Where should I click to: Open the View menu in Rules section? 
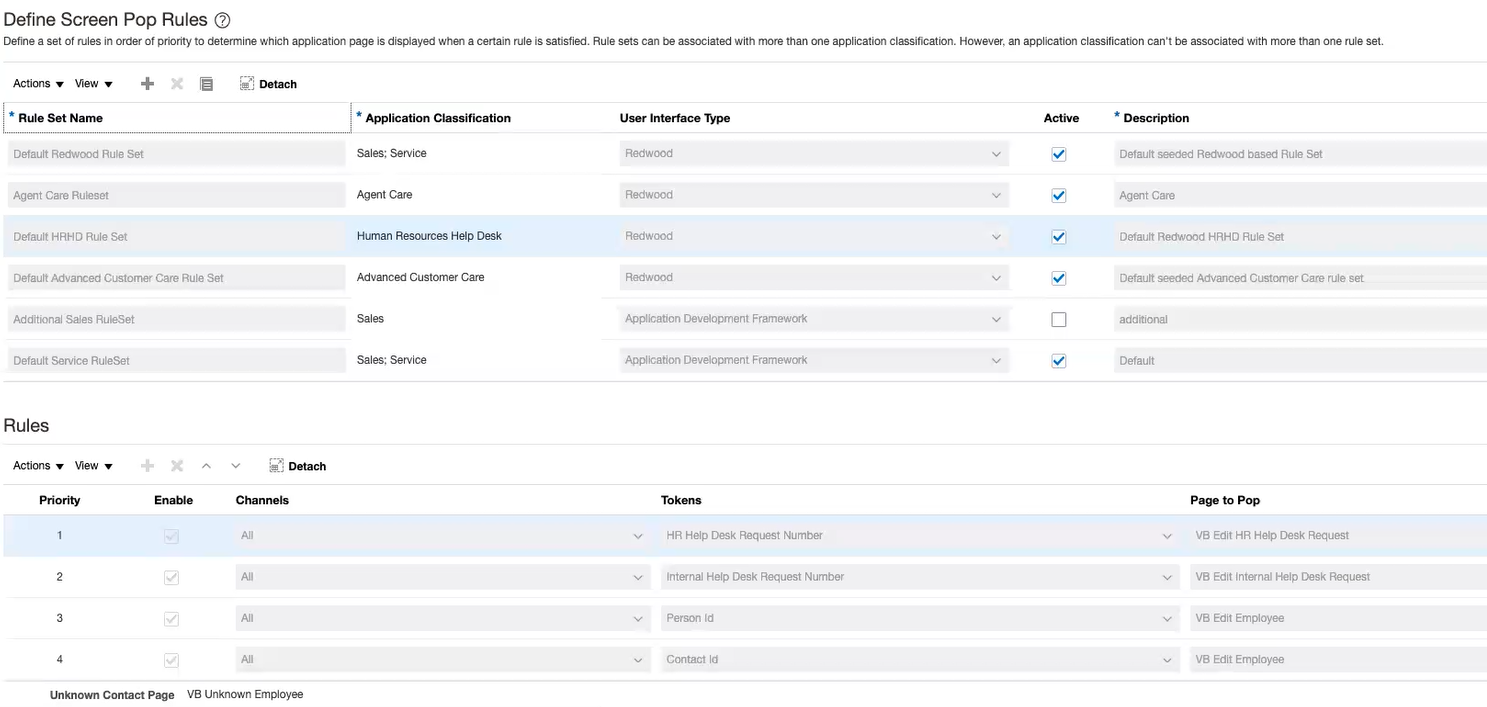[93, 466]
